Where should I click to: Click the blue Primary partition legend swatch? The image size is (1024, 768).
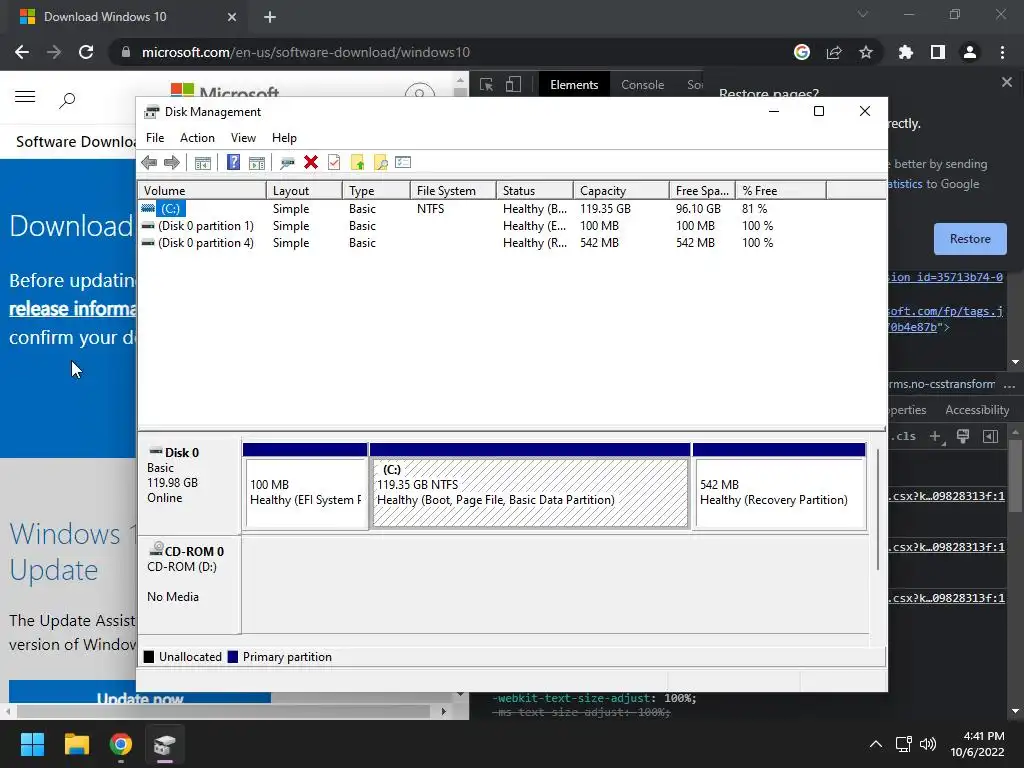[232, 657]
